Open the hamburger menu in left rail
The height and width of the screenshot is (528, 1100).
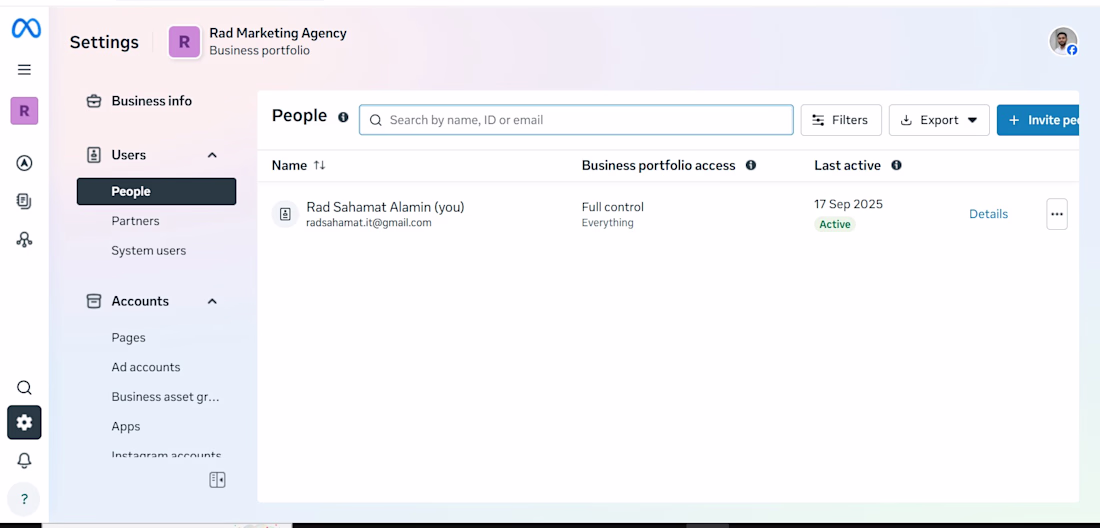[x=25, y=69]
